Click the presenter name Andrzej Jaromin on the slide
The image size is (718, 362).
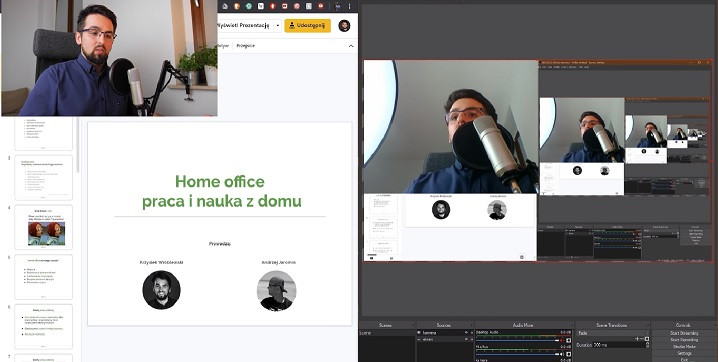coord(278,263)
